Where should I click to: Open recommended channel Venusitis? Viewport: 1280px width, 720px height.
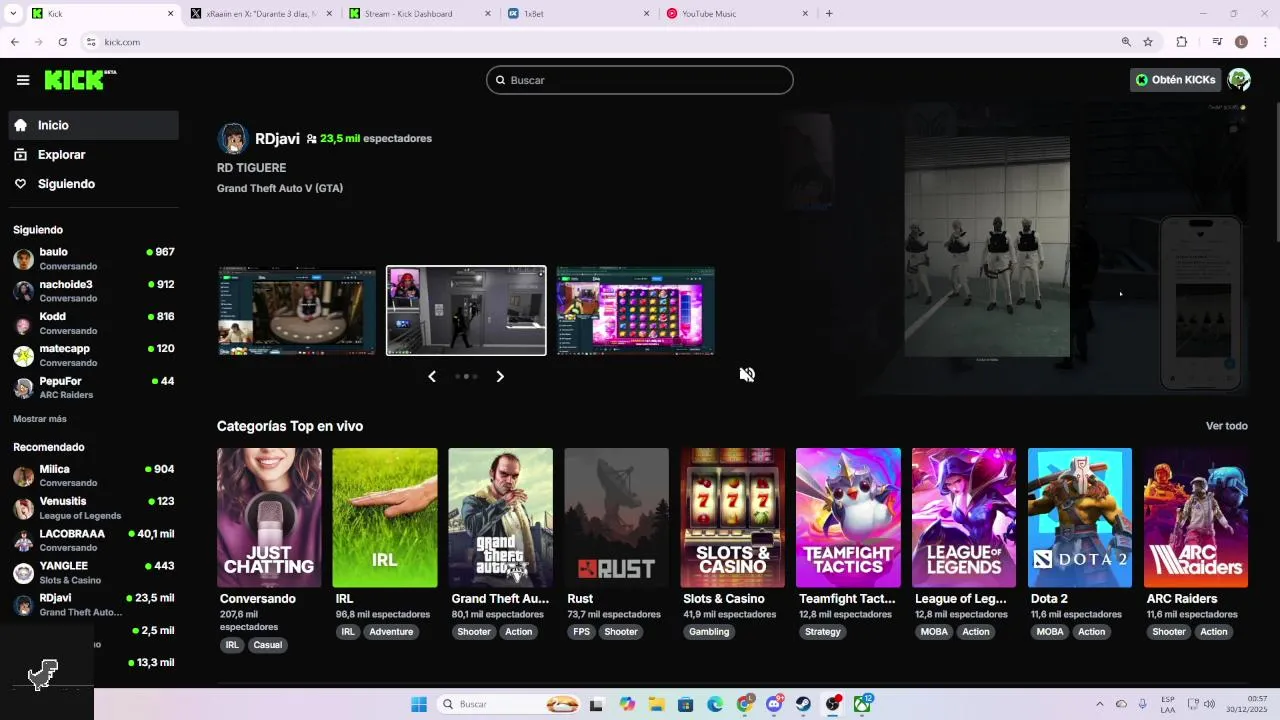pos(94,508)
